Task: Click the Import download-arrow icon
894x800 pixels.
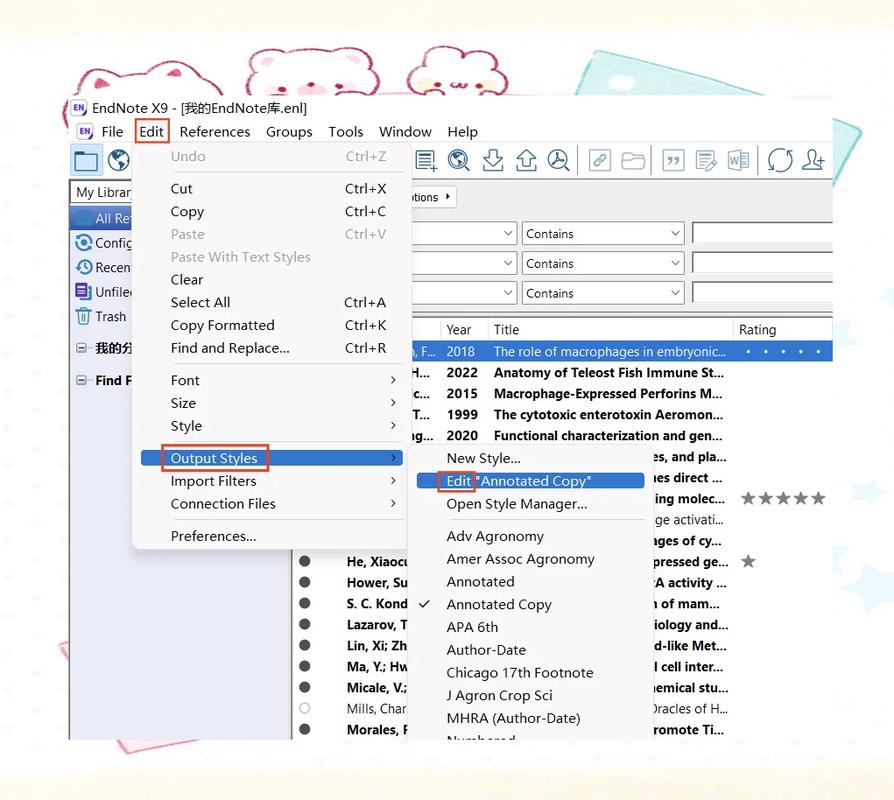Action: click(493, 161)
